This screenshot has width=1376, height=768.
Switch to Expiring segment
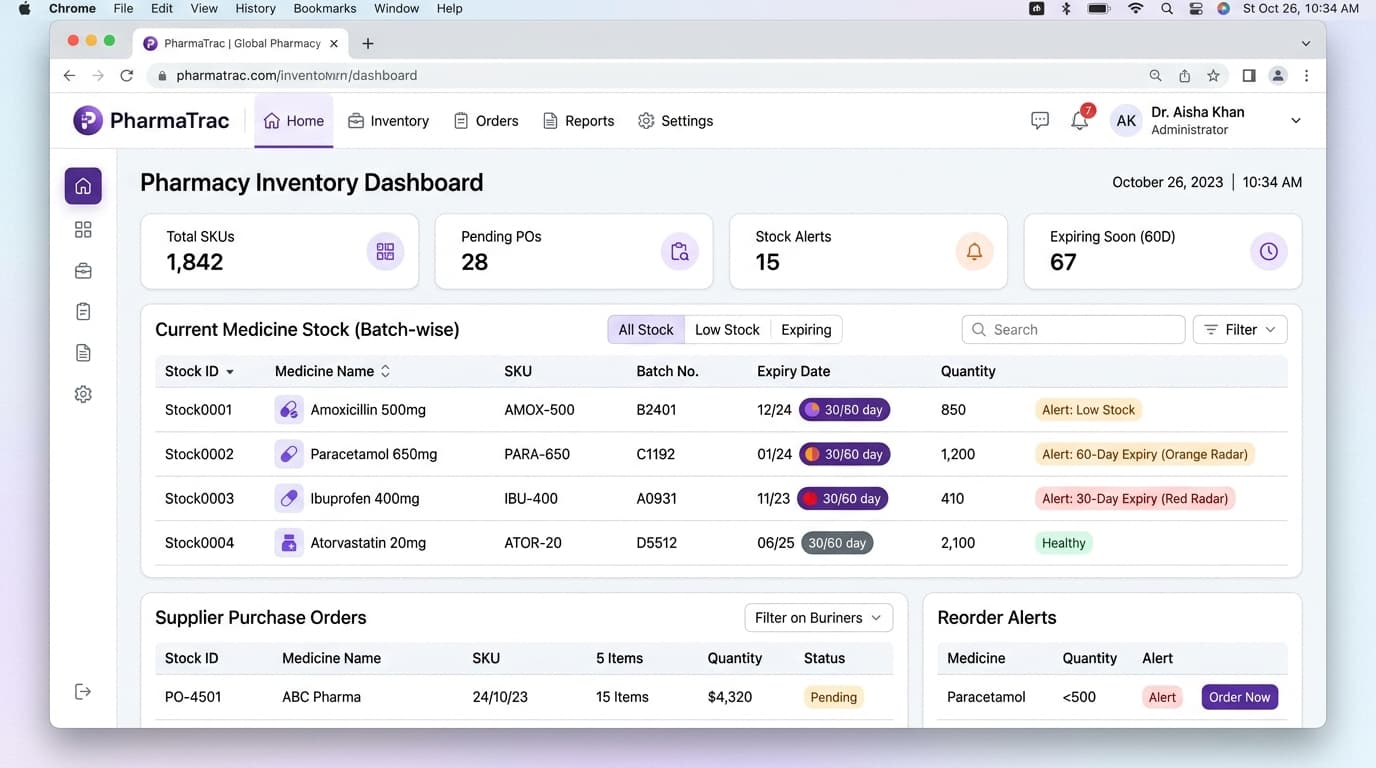click(x=806, y=330)
